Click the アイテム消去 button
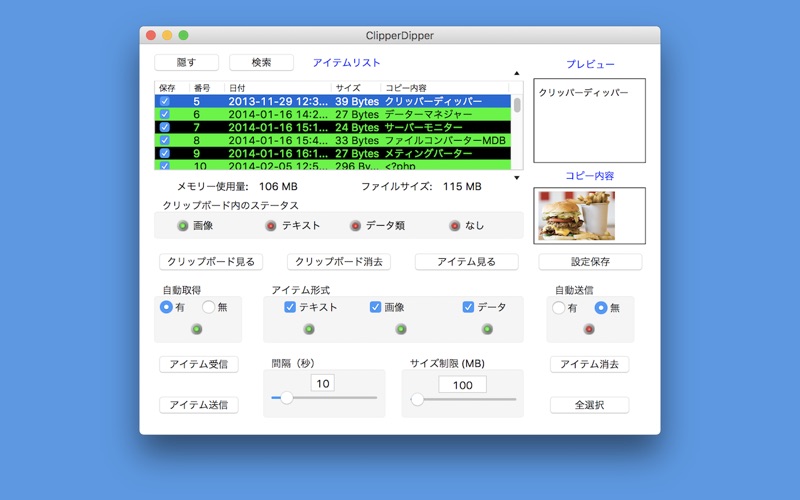This screenshot has width=800, height=500. 589,364
